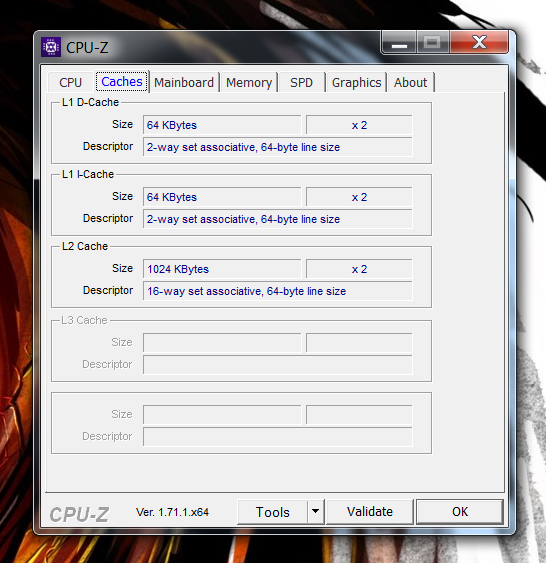Image resolution: width=546 pixels, height=563 pixels.
Task: Click the L3 Cache group label
Action: tap(84, 320)
